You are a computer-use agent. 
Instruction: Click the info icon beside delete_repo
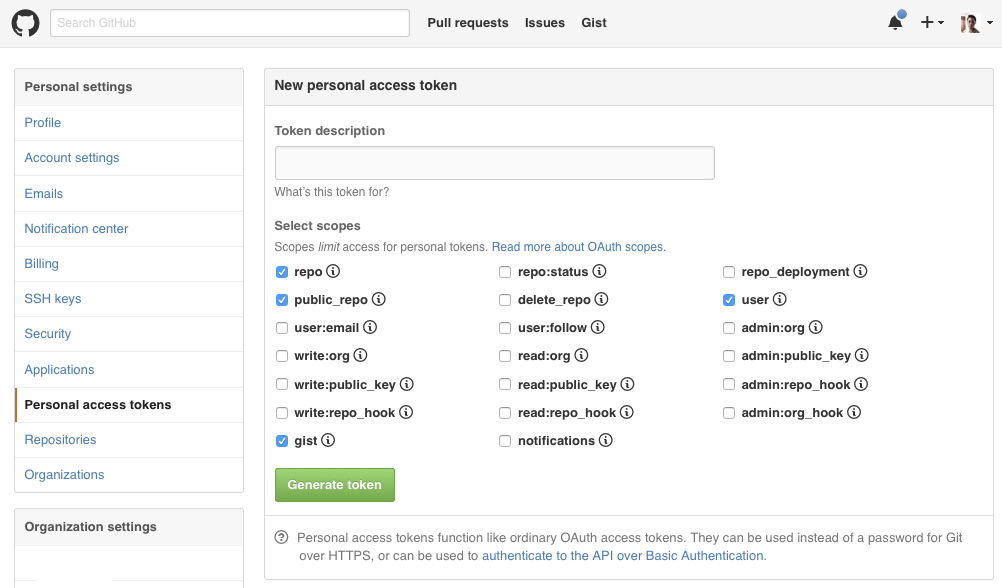[x=601, y=299]
